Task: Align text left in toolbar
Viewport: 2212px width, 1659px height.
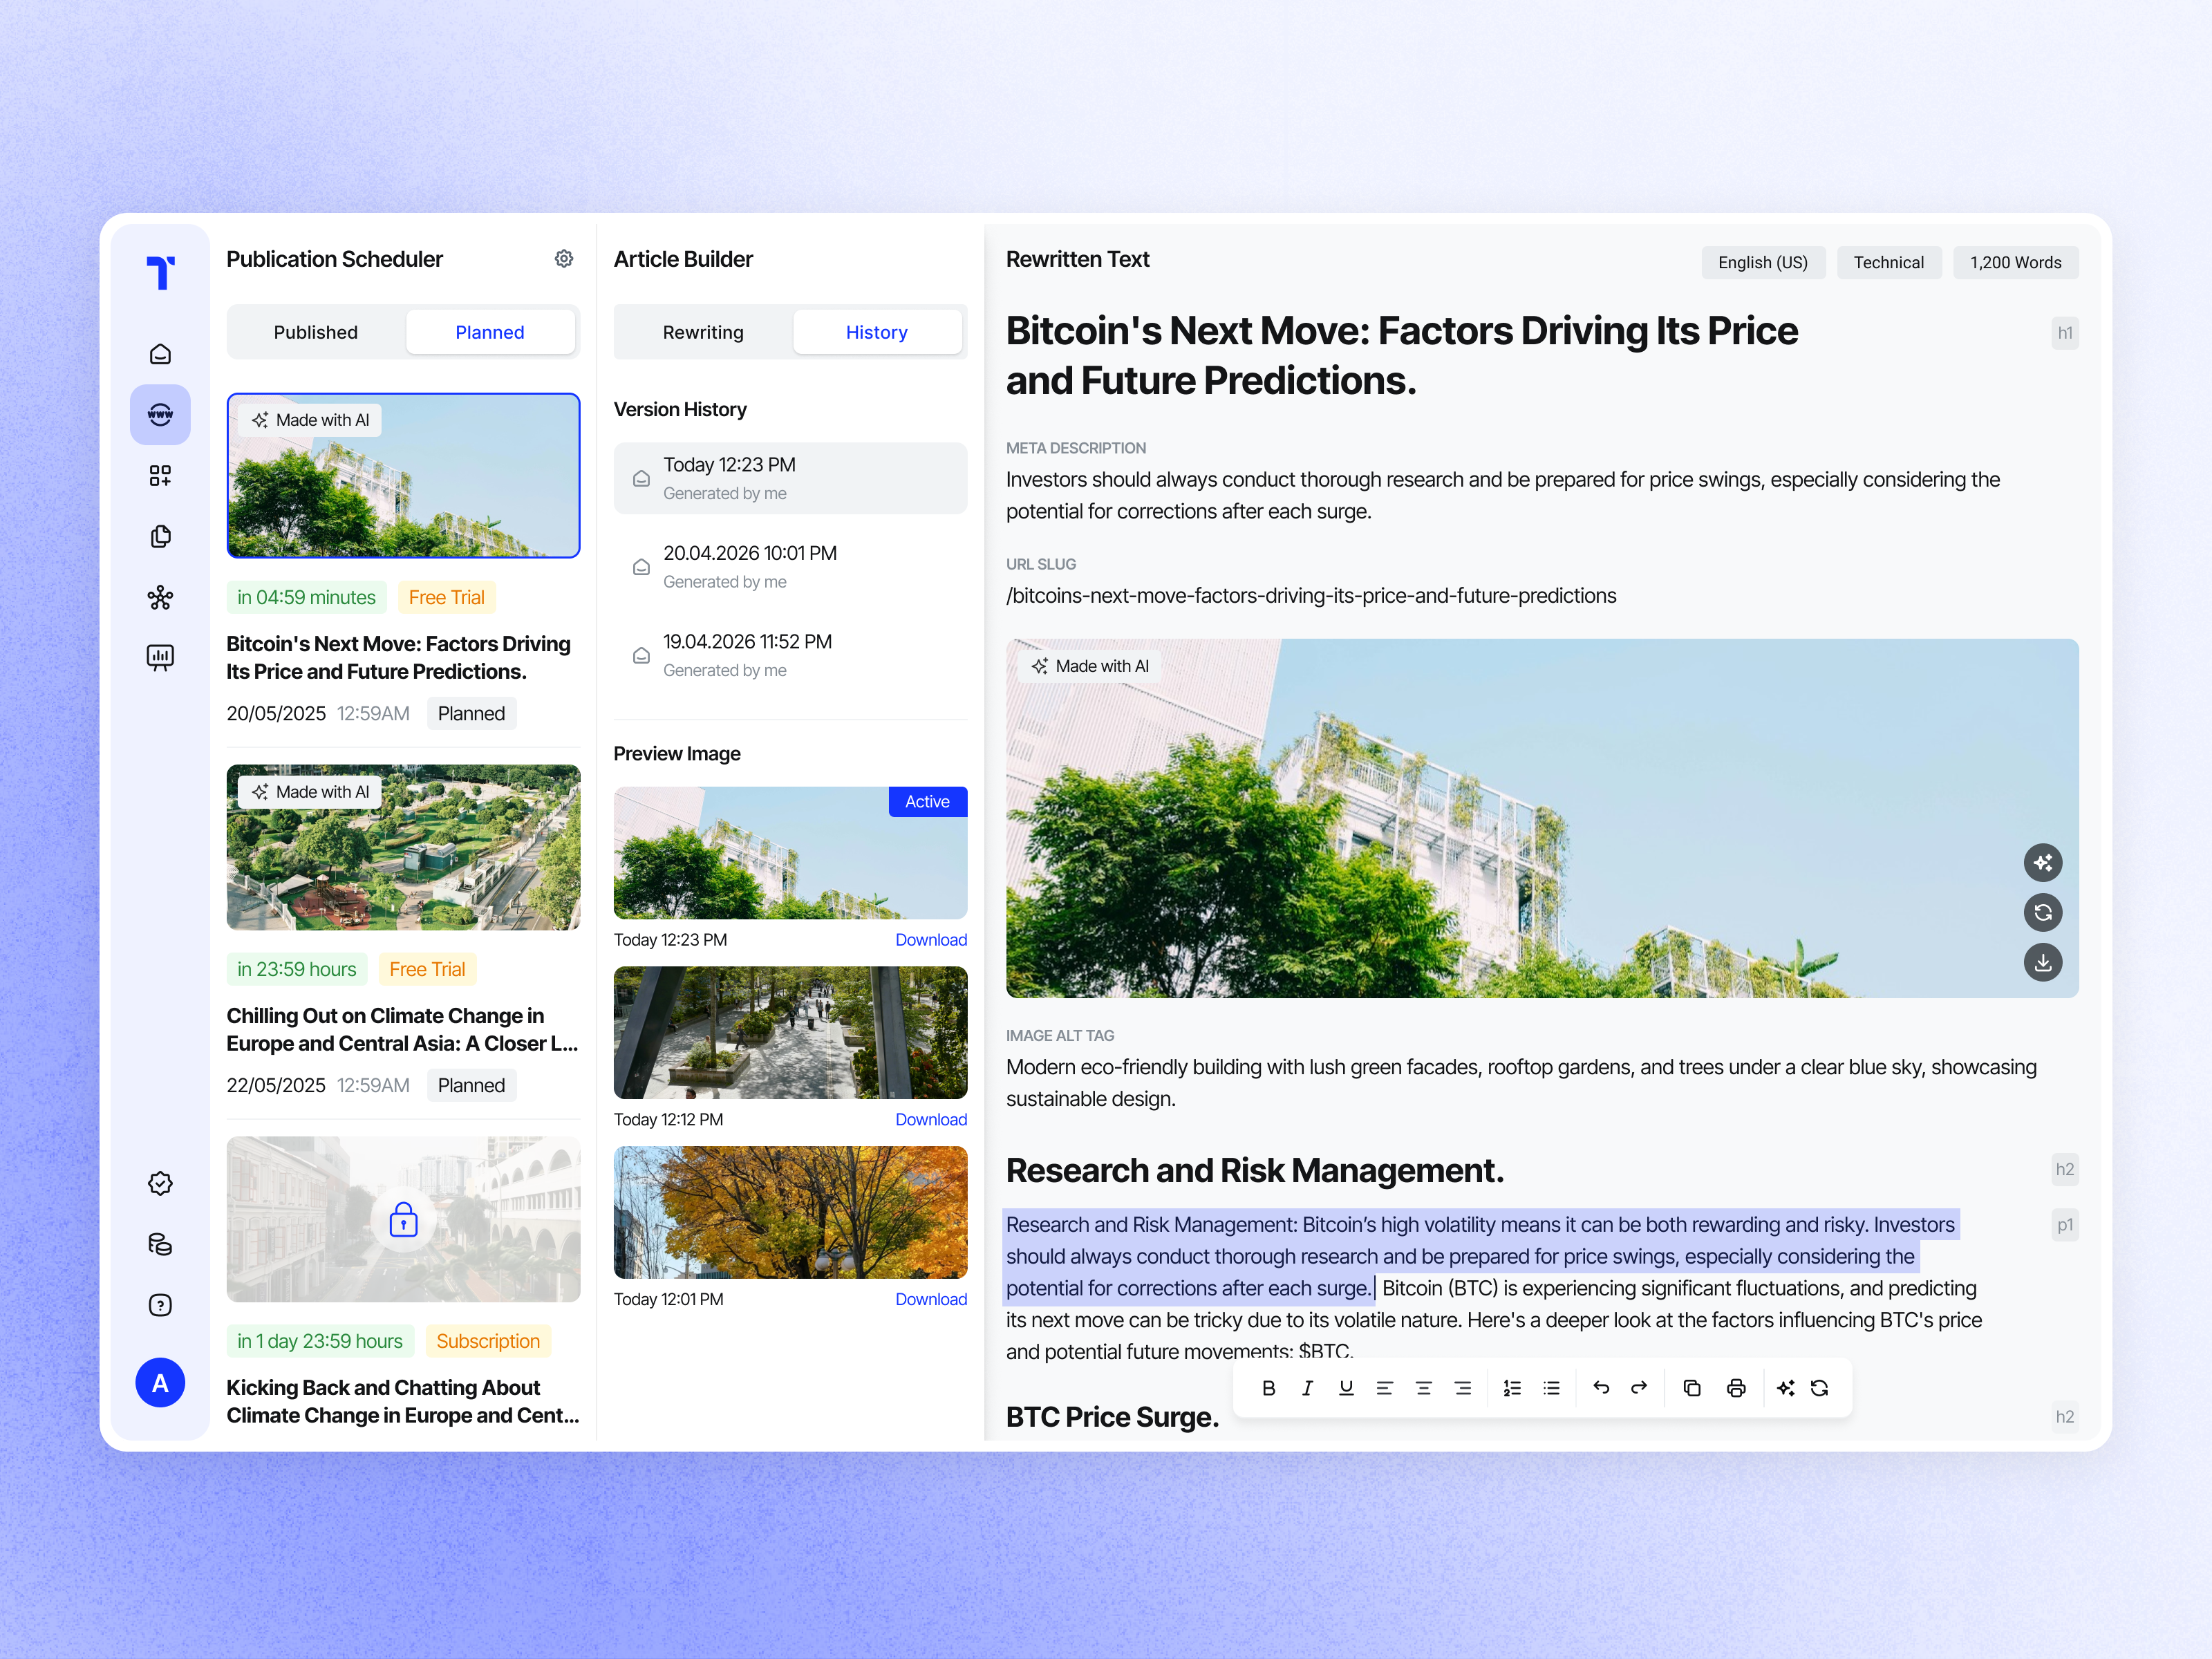Action: point(1385,1388)
